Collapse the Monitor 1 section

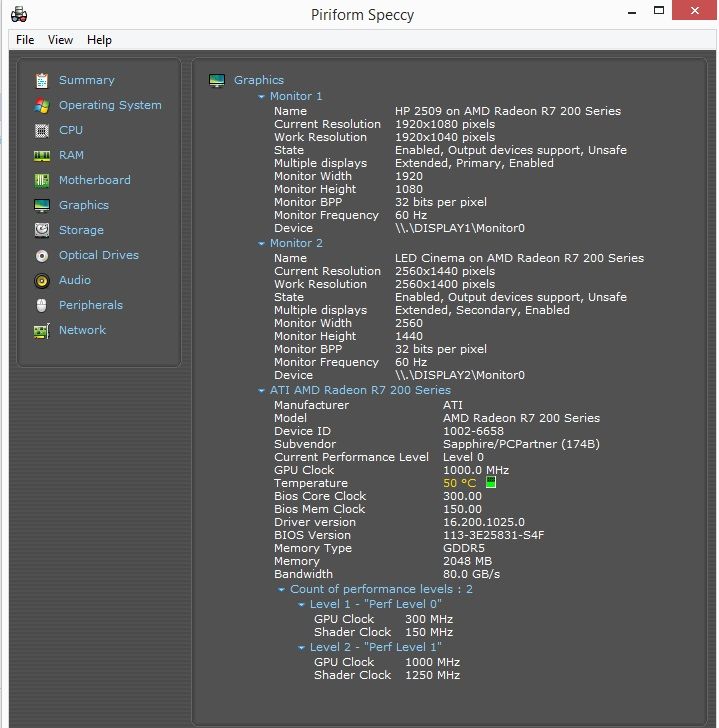click(x=262, y=97)
